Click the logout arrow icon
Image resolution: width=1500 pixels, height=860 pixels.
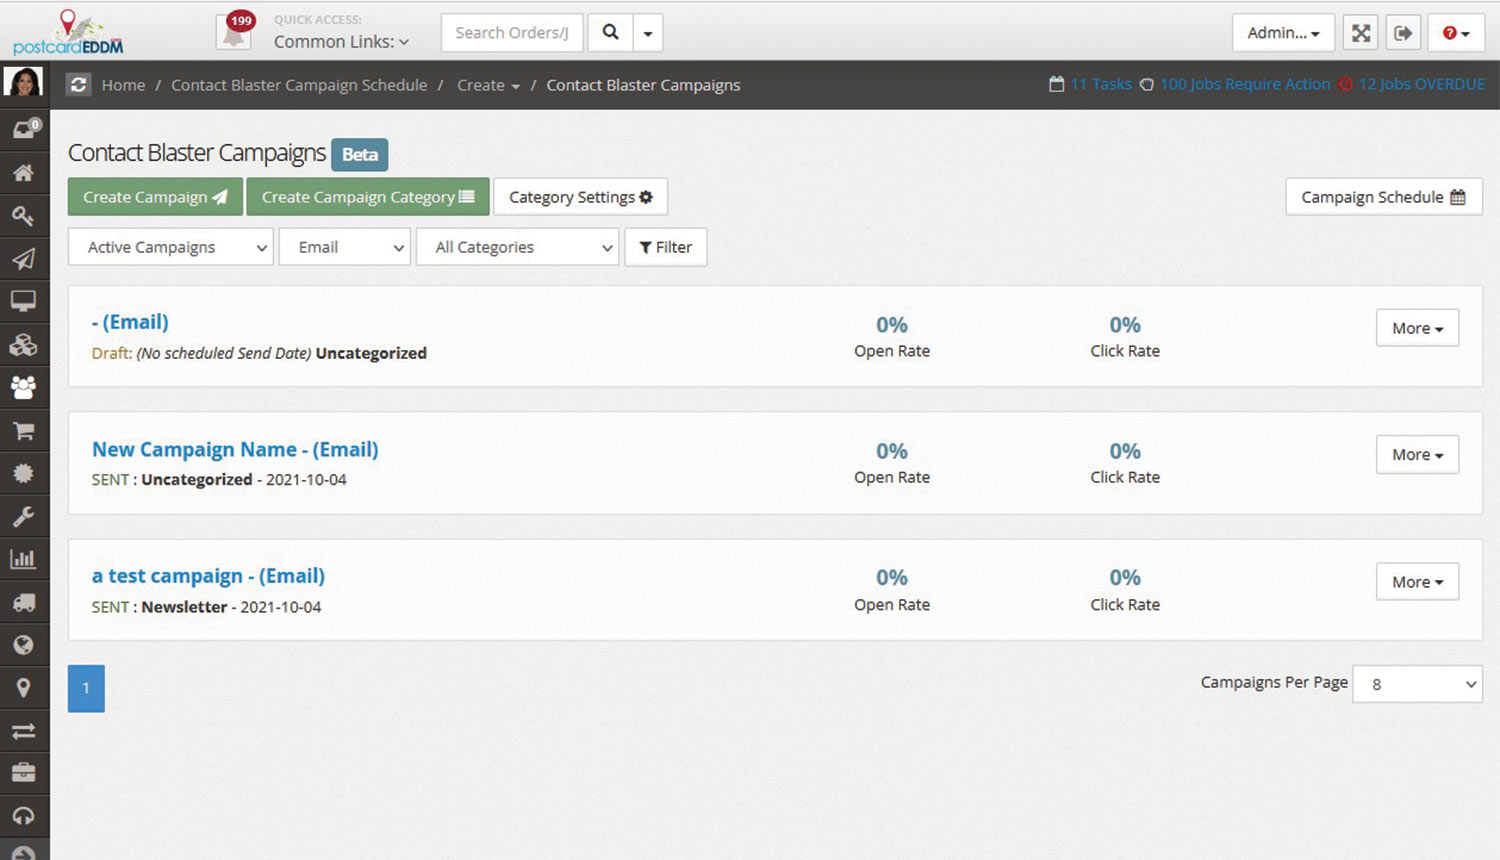coord(1403,33)
